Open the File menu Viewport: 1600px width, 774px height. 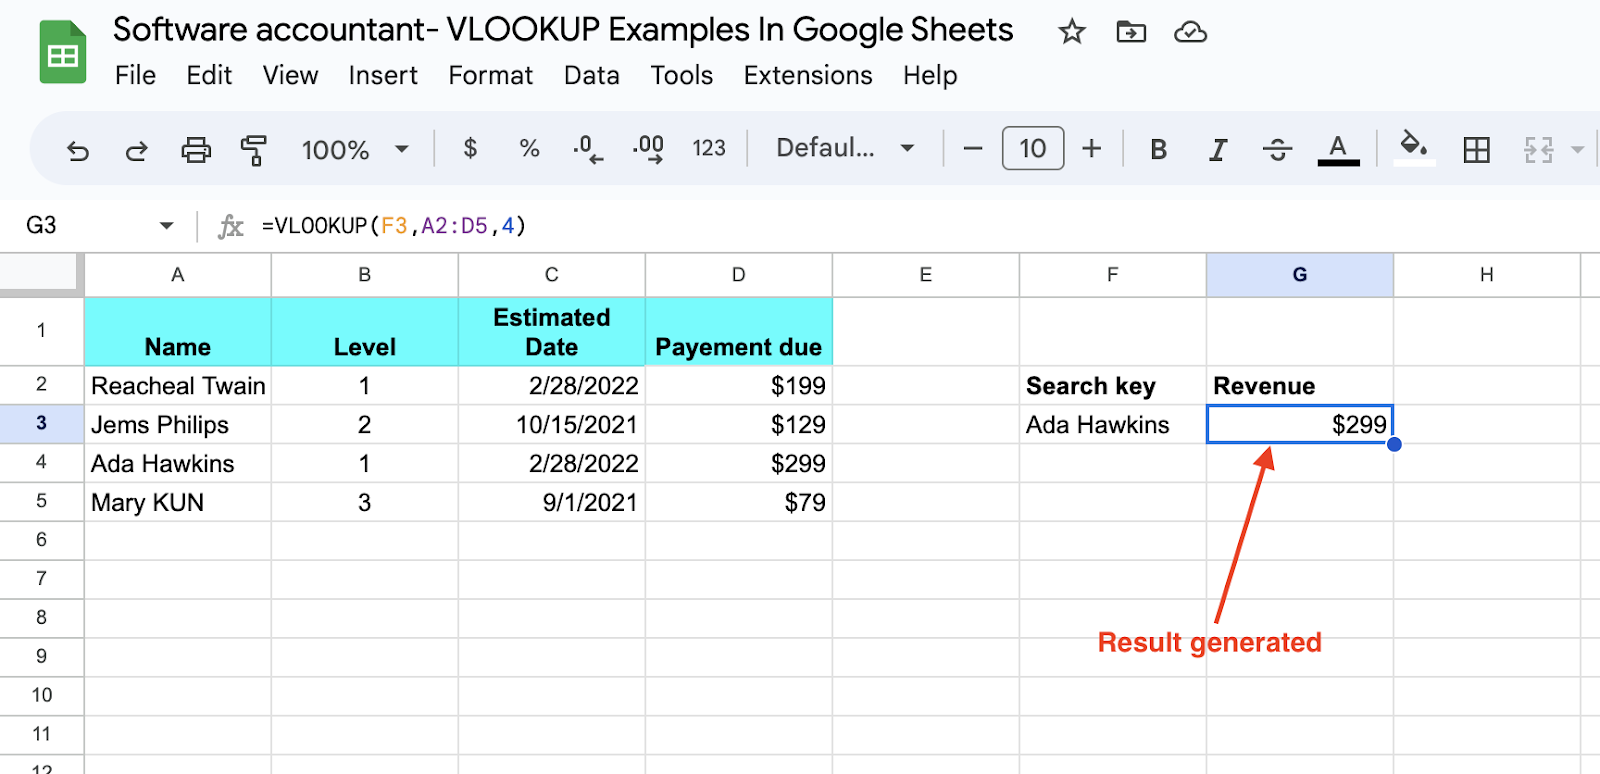coord(135,75)
